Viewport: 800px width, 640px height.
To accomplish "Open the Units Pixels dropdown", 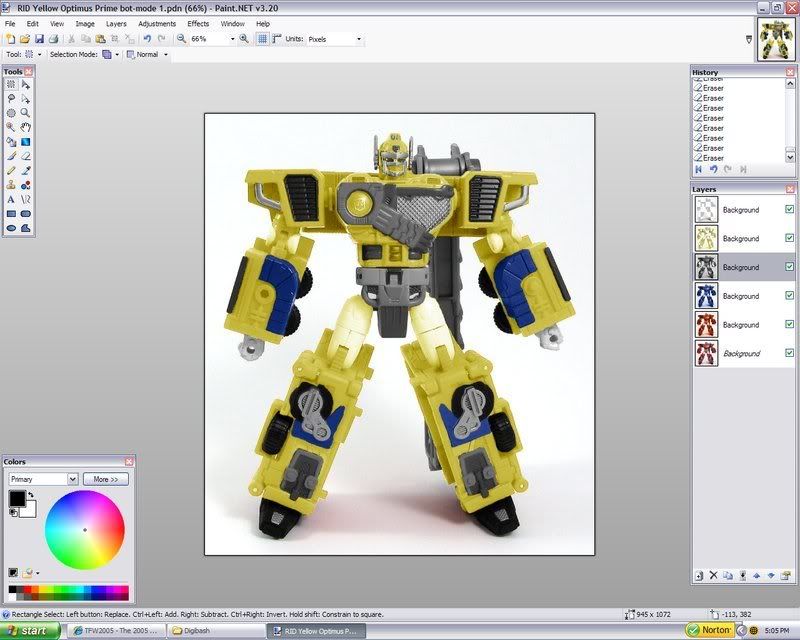I will [x=359, y=39].
